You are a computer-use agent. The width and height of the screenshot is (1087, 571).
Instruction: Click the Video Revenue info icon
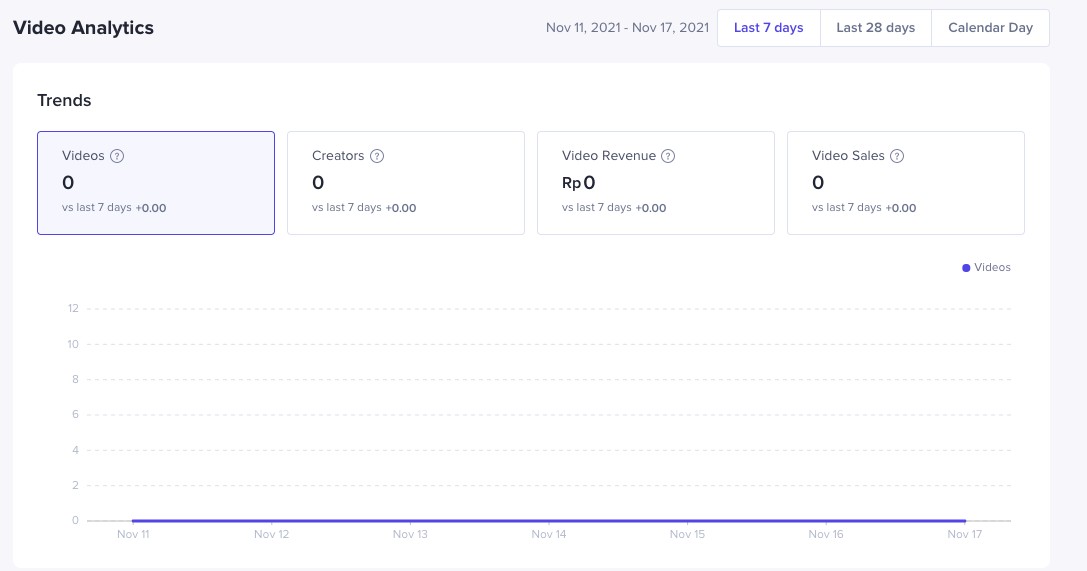coord(668,156)
